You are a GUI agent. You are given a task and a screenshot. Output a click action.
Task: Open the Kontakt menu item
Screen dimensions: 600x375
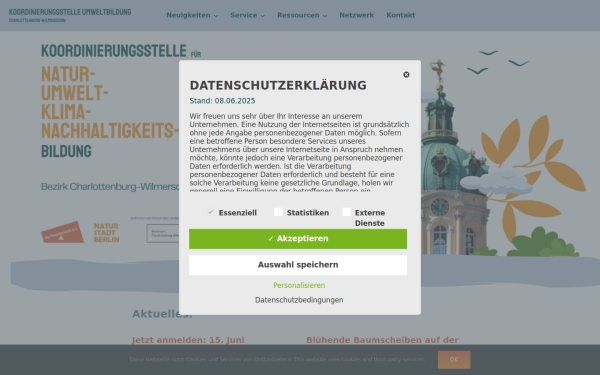tap(401, 15)
